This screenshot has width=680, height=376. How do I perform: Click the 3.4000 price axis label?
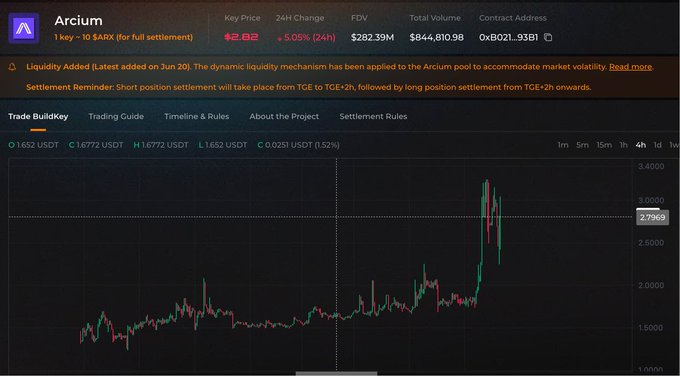(x=651, y=166)
